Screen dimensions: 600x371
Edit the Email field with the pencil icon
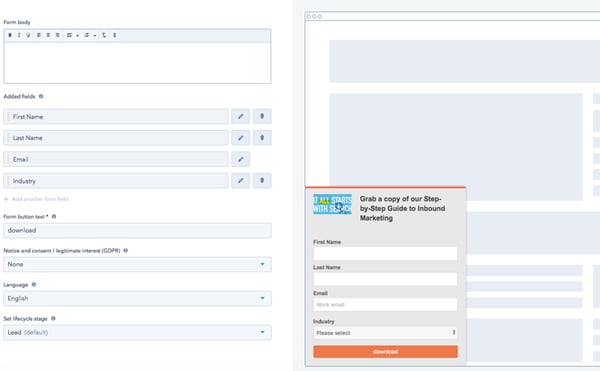pos(240,159)
